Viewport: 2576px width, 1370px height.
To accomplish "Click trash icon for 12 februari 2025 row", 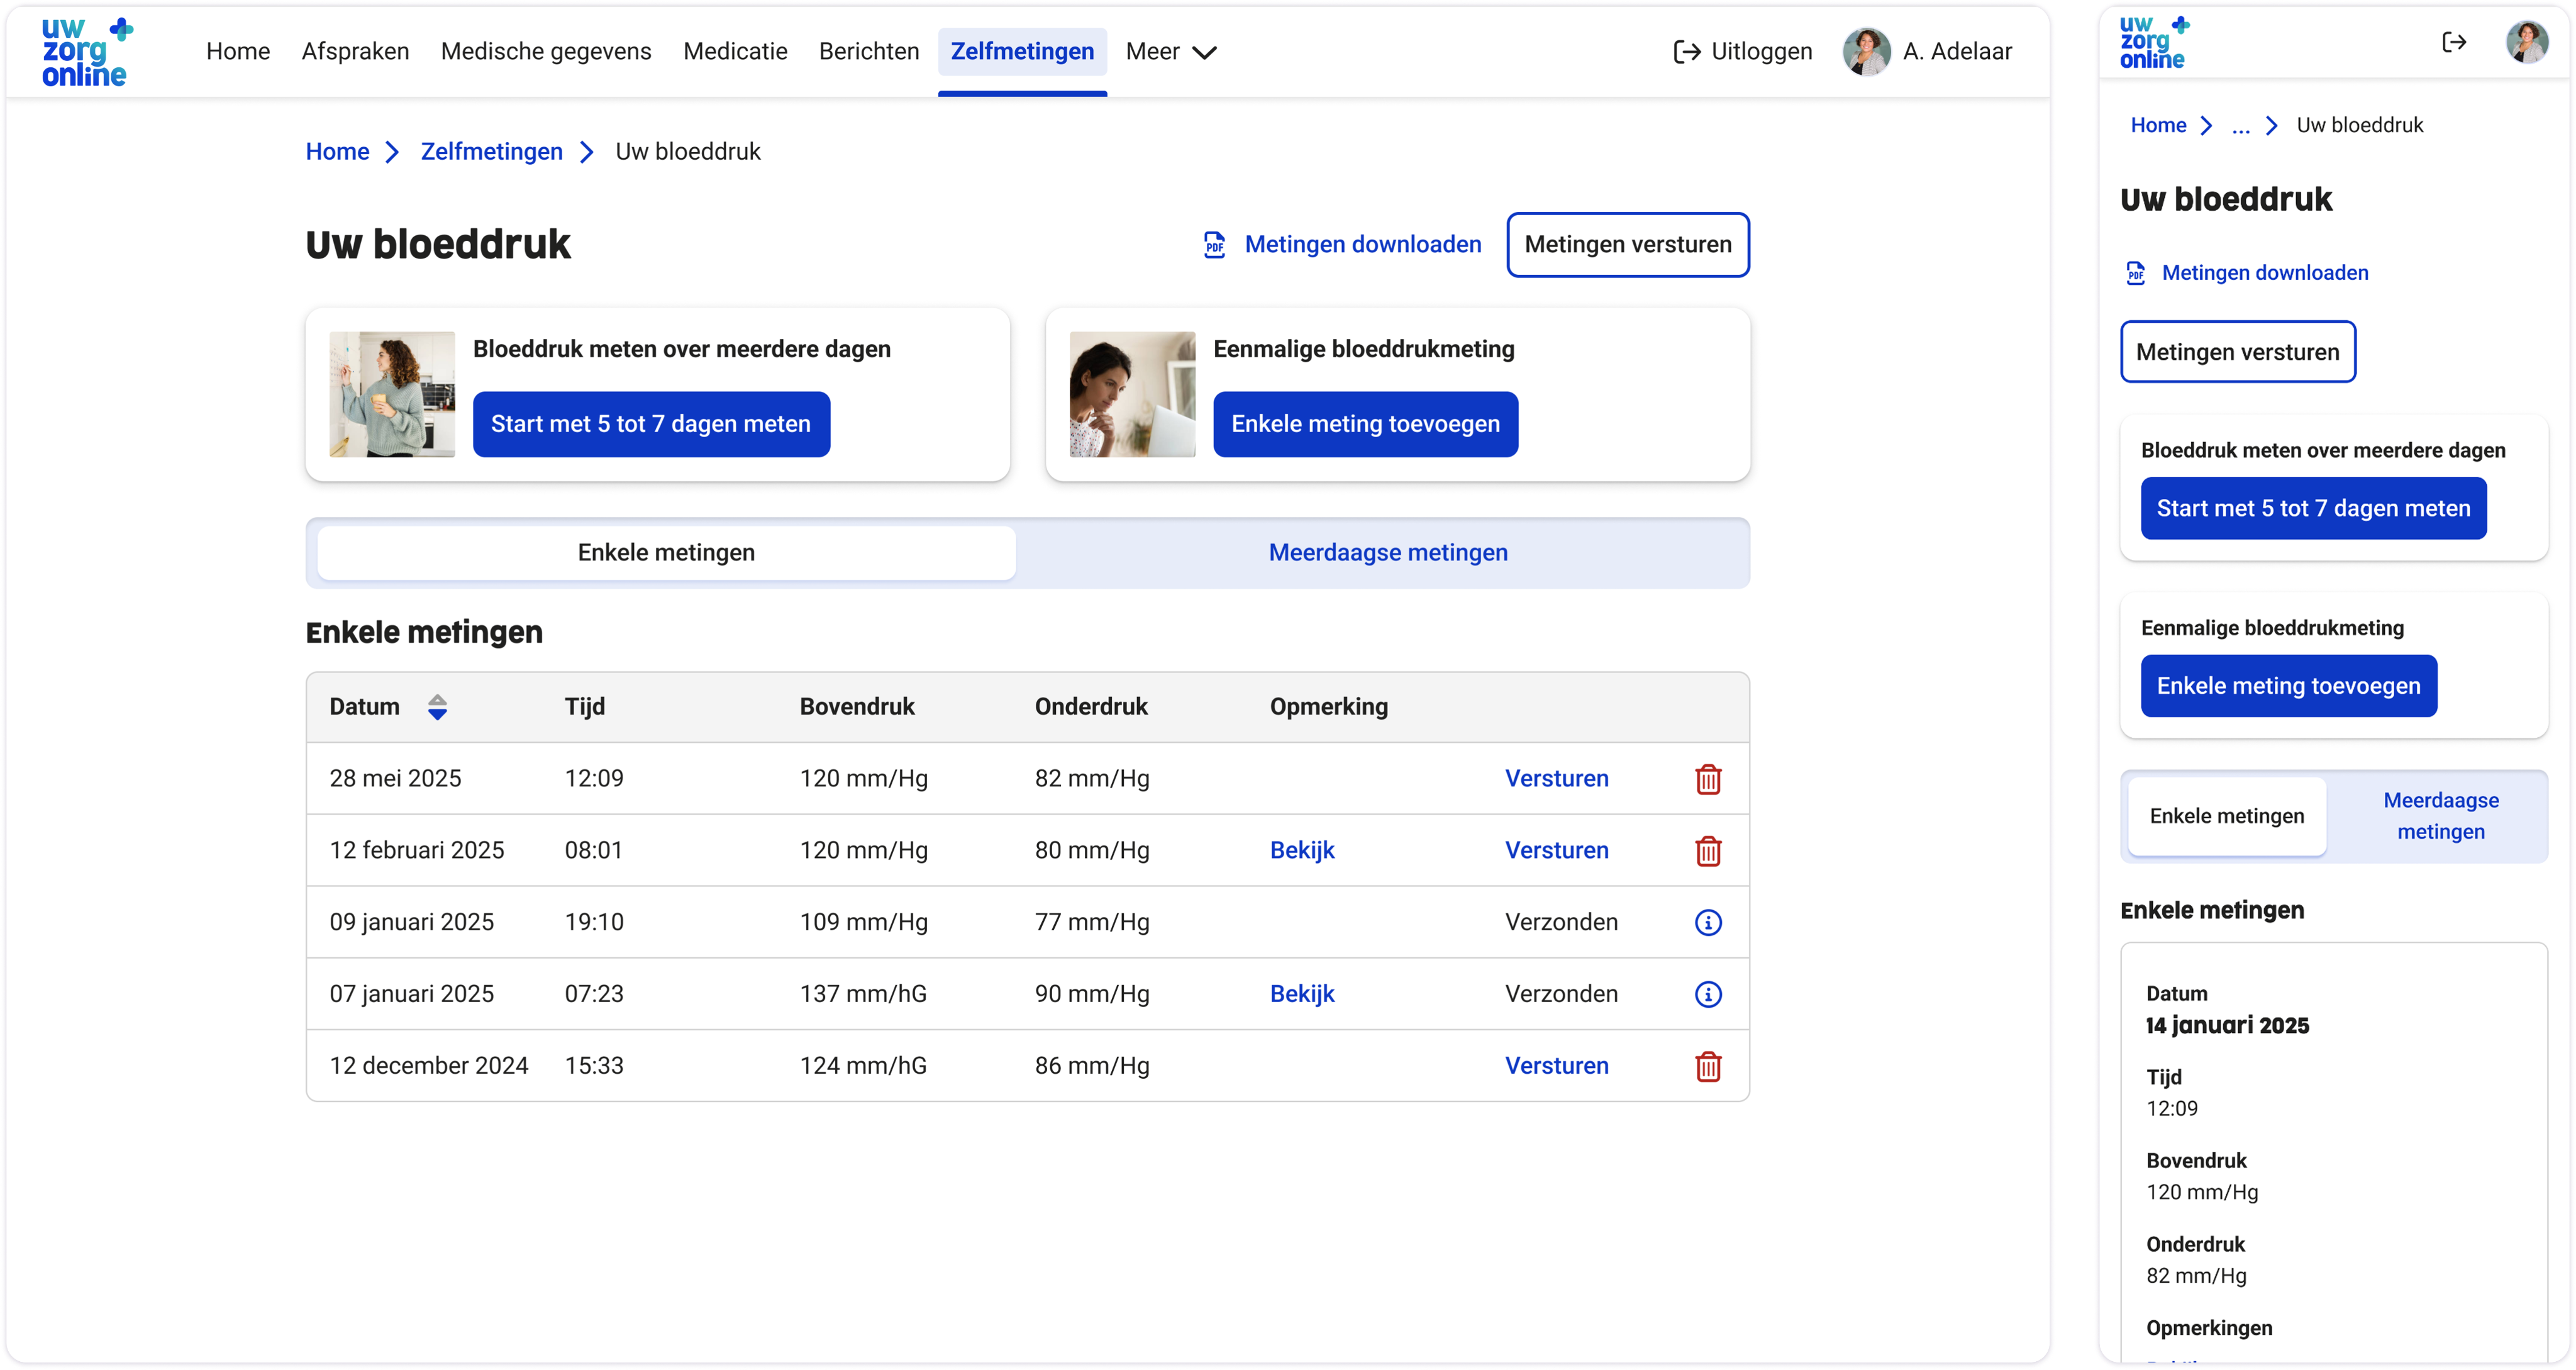I will (1708, 851).
